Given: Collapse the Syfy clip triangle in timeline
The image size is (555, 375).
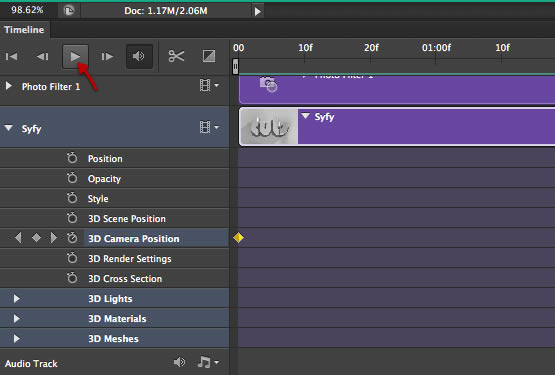Looking at the screenshot, I should click(305, 116).
